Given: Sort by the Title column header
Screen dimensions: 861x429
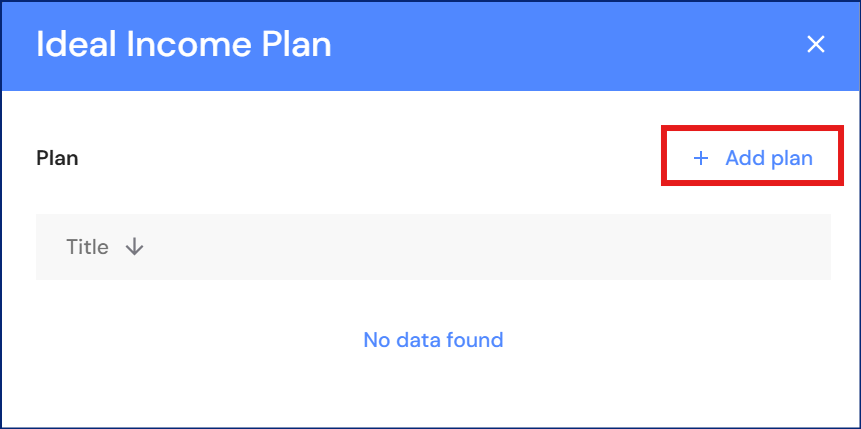Looking at the screenshot, I should coord(88,247).
